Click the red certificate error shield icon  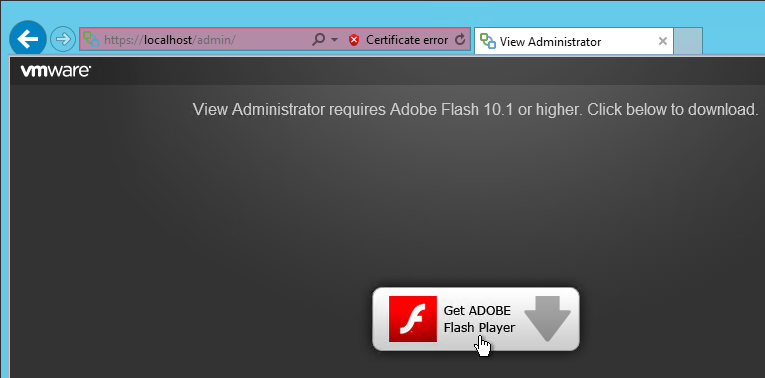pyautogui.click(x=354, y=40)
